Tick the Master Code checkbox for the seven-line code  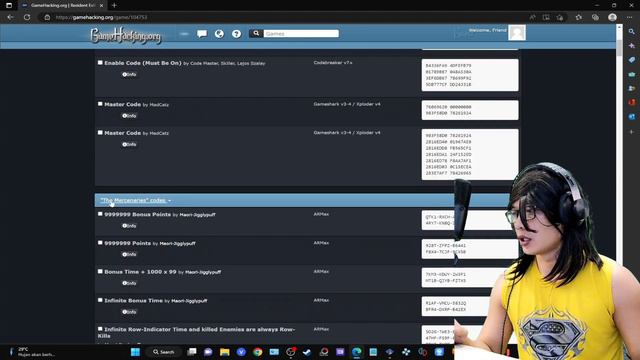tap(100, 133)
